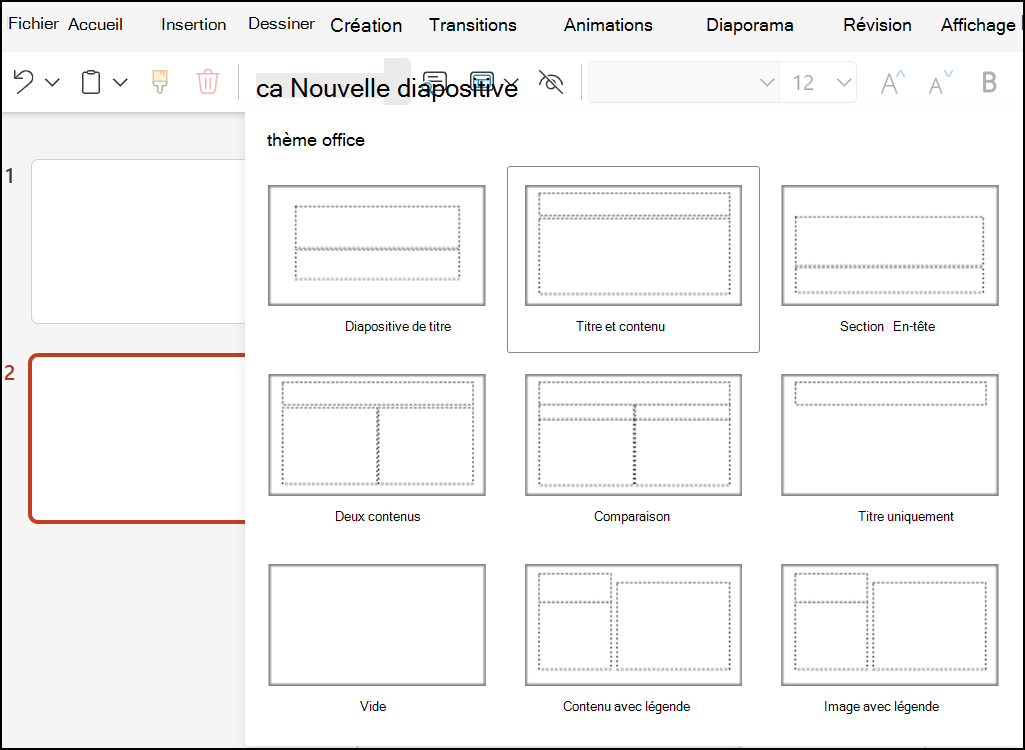The width and height of the screenshot is (1025, 750).
Task: Select slide 2 thumbnail in panel
Action: (137, 438)
